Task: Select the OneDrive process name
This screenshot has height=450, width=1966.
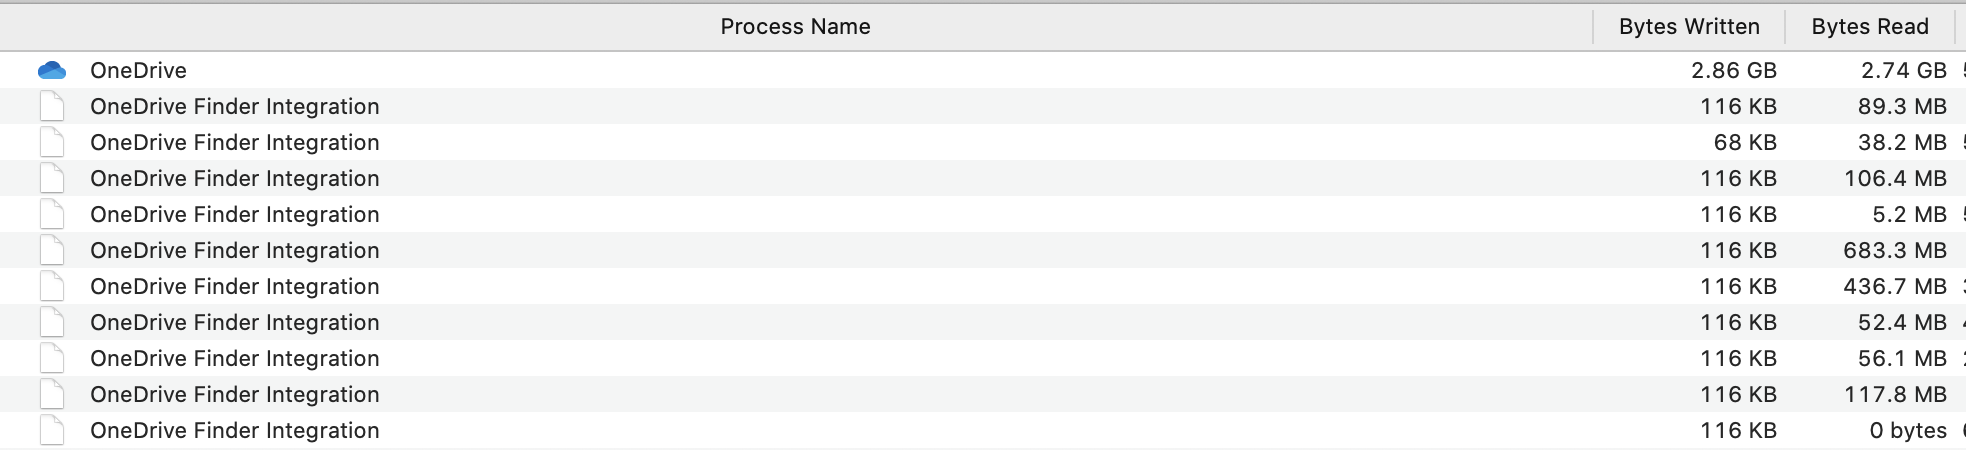Action: click(x=138, y=70)
